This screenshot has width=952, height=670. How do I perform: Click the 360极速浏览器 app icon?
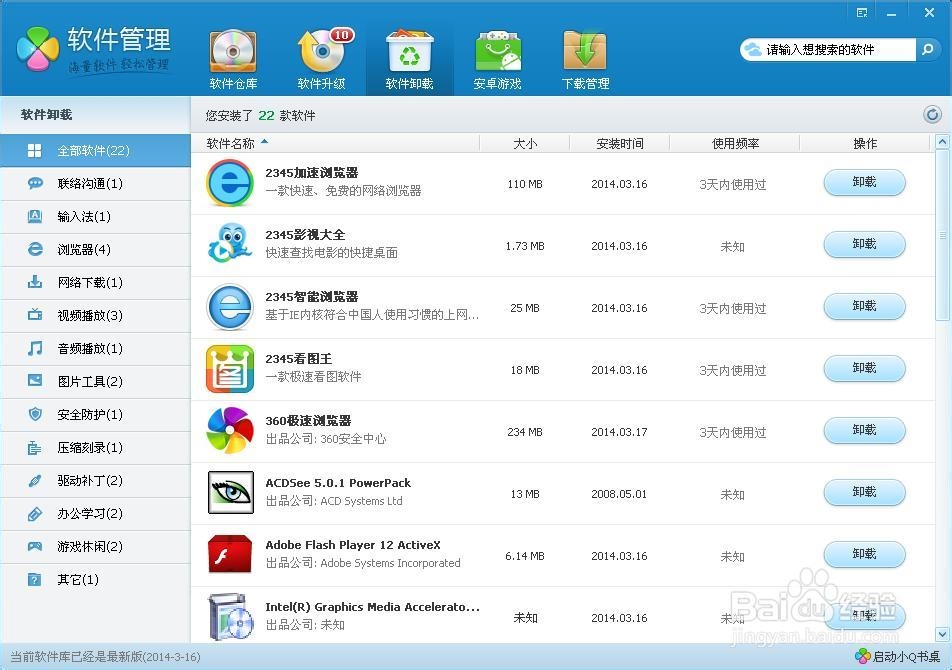click(230, 431)
